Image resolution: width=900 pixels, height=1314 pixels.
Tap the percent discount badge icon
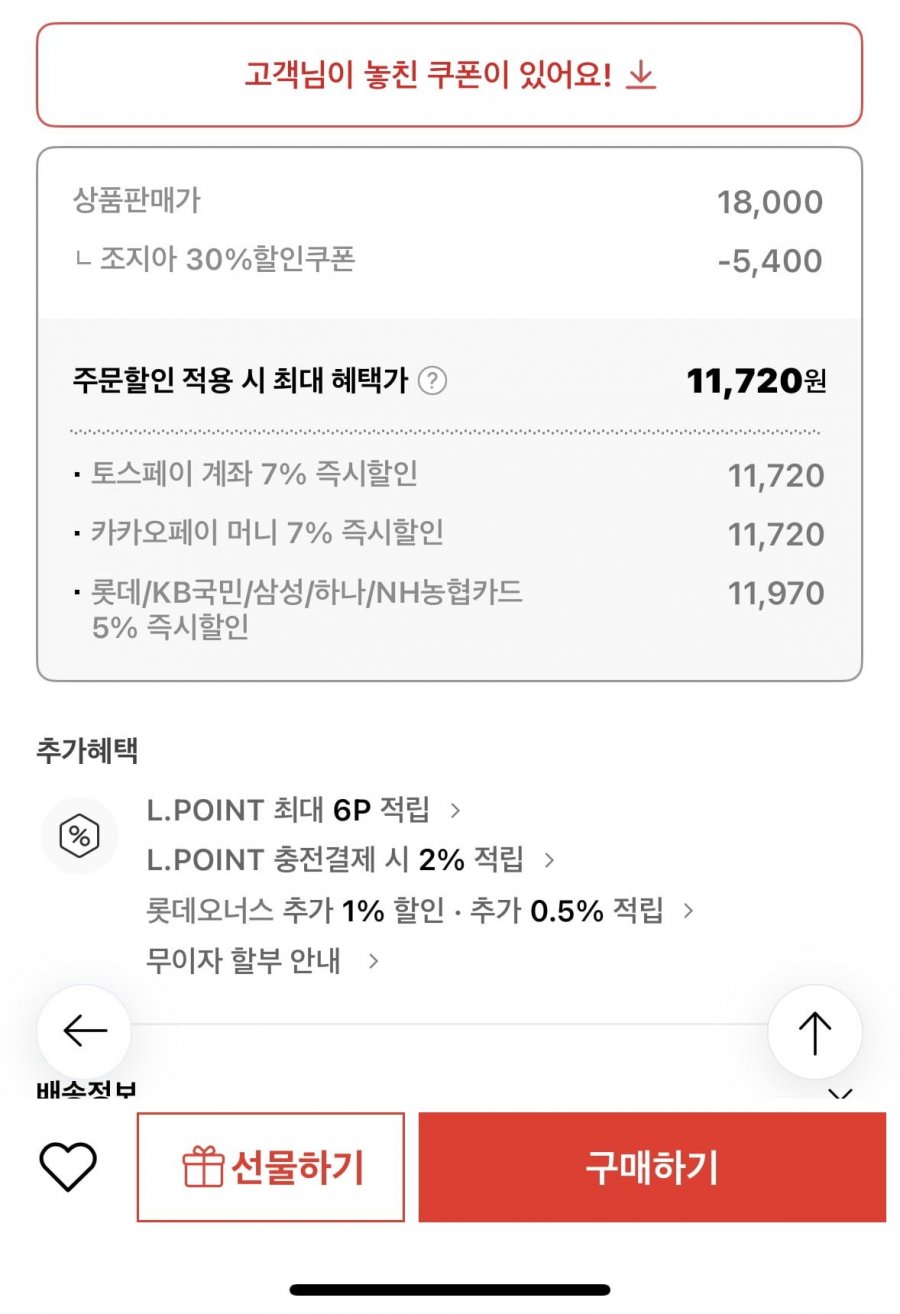[79, 836]
